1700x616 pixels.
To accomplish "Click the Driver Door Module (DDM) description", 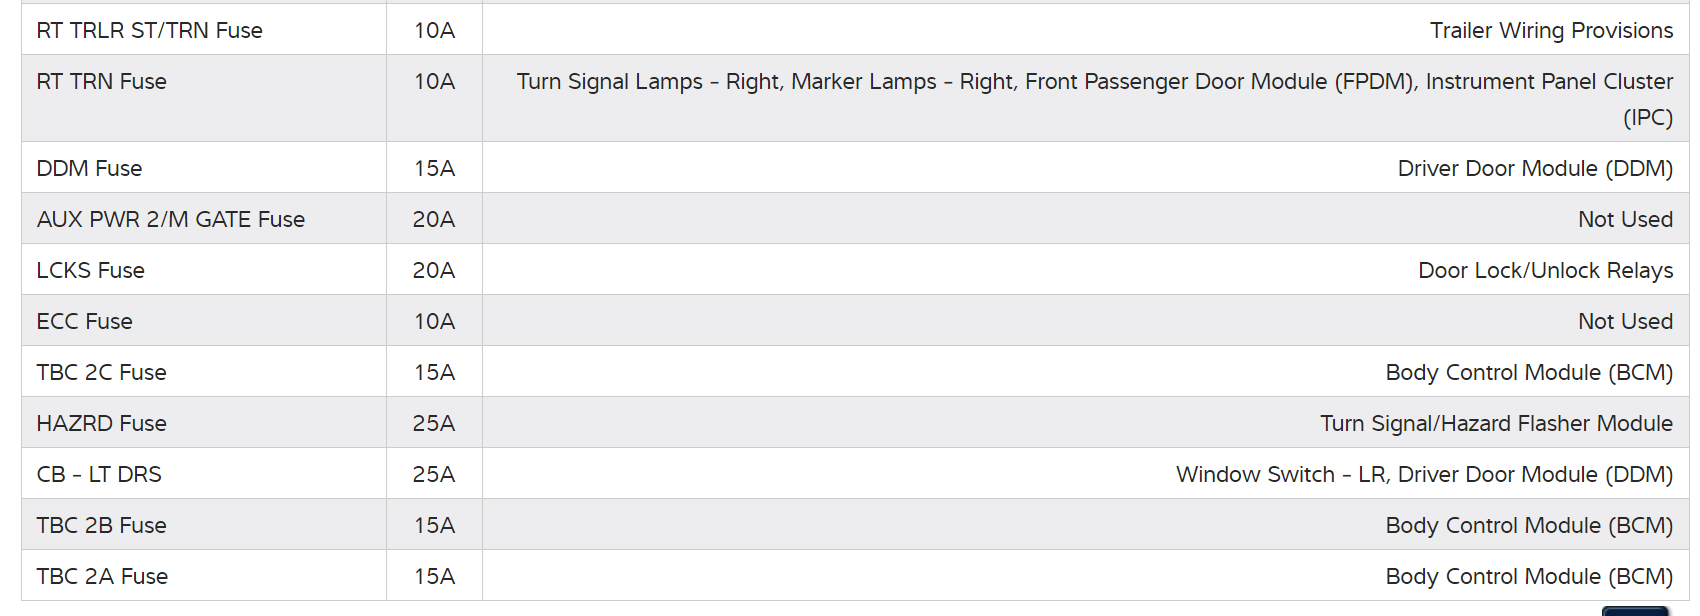I will click(1535, 169).
